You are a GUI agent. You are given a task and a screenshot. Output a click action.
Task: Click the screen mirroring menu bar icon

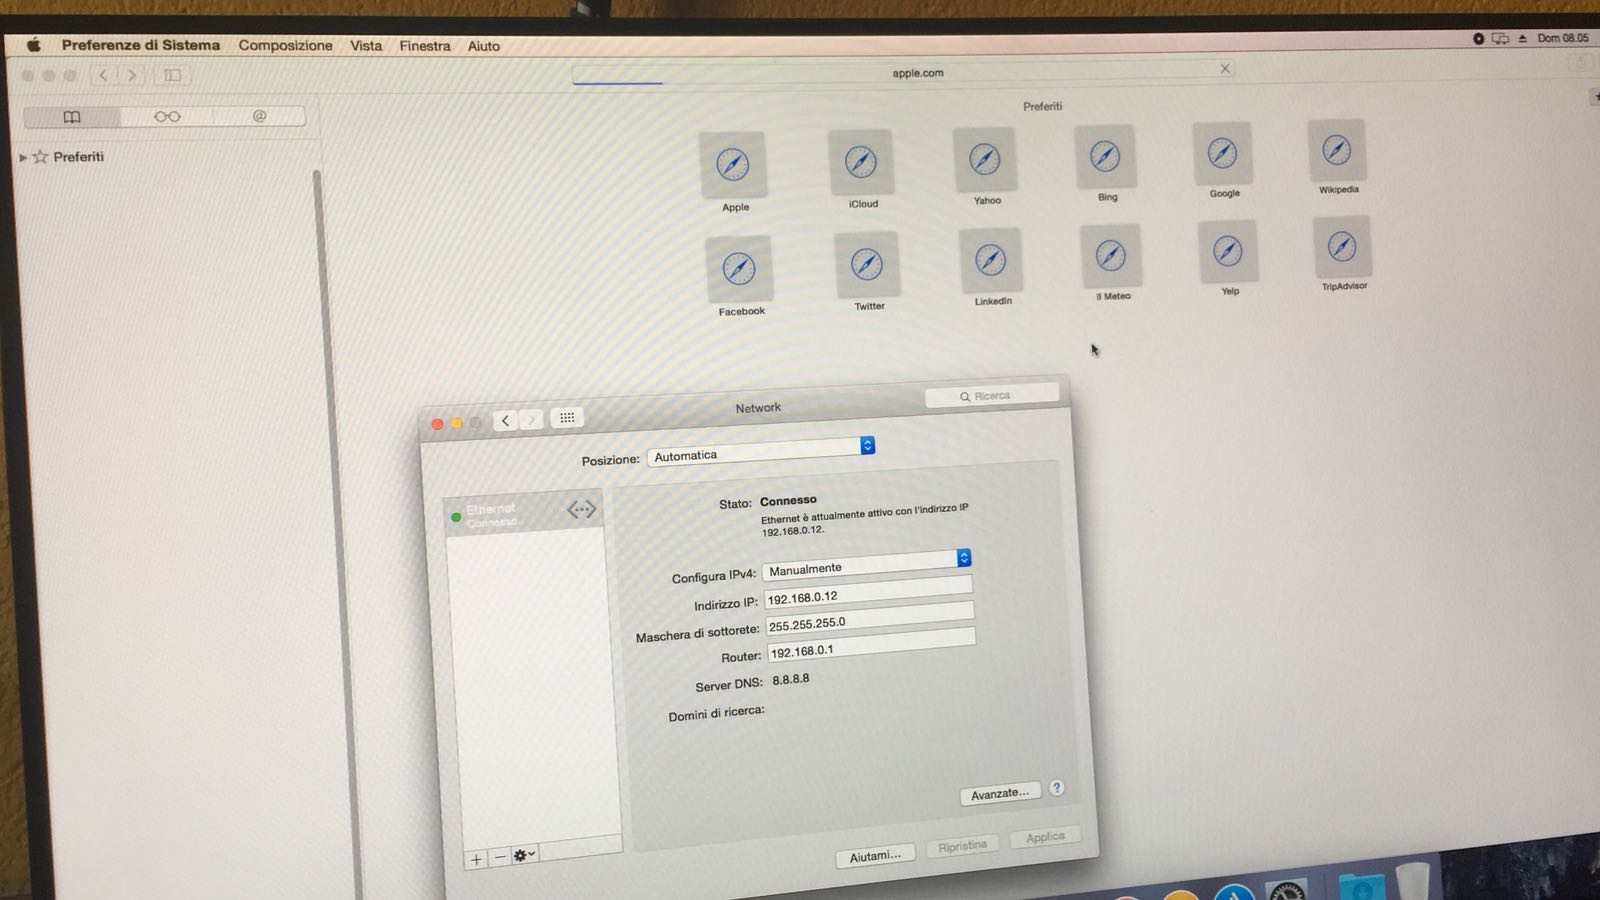point(1500,38)
